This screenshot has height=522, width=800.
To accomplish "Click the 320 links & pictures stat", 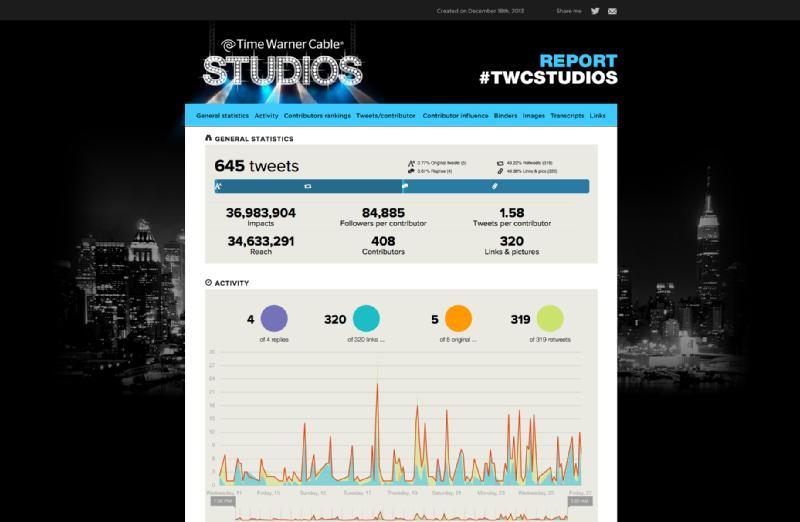I will (x=512, y=241).
